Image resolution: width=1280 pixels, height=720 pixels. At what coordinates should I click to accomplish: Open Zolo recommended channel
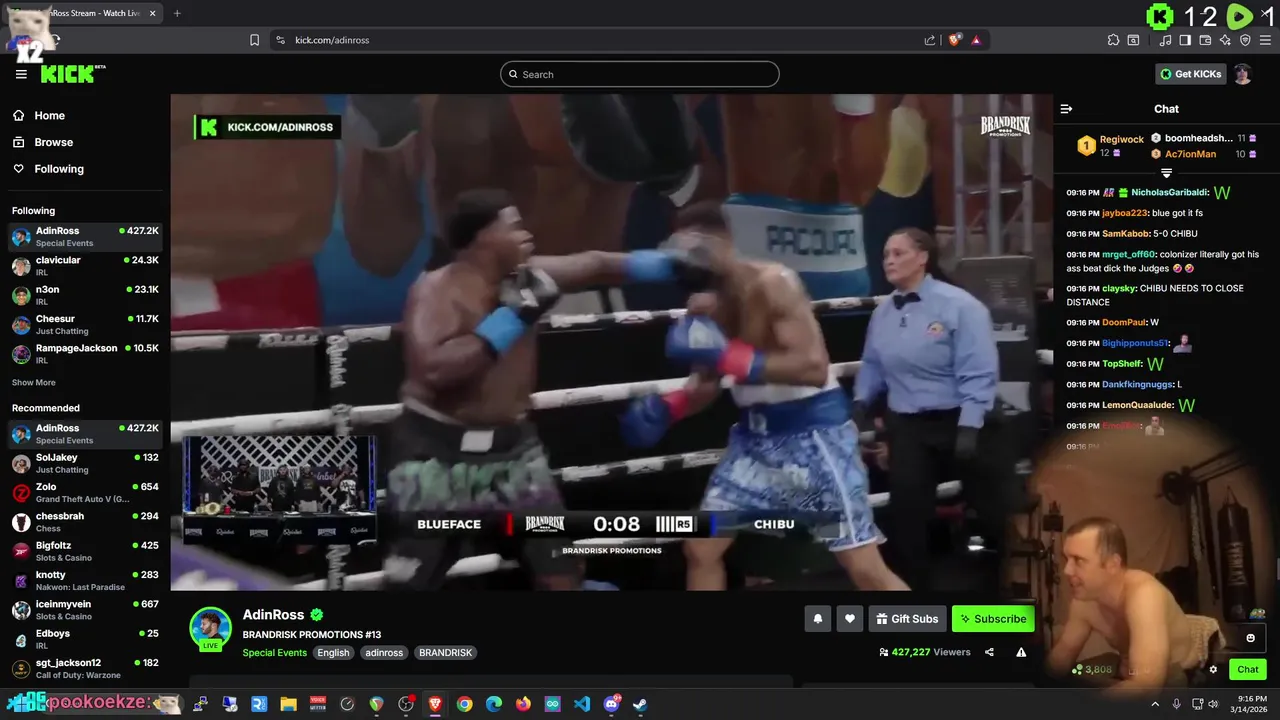85,492
